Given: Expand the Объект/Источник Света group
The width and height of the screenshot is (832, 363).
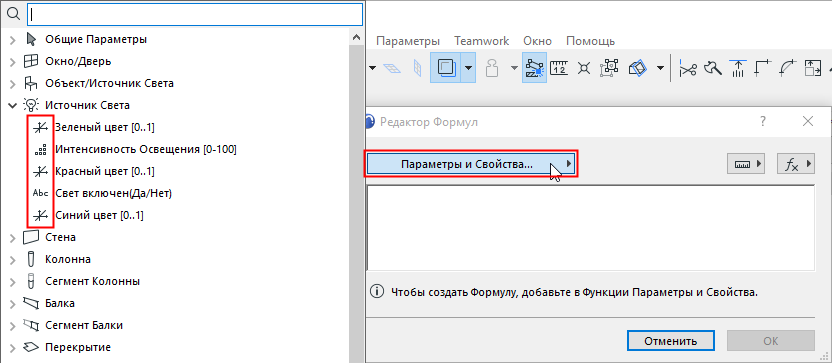Looking at the screenshot, I should click(13, 83).
